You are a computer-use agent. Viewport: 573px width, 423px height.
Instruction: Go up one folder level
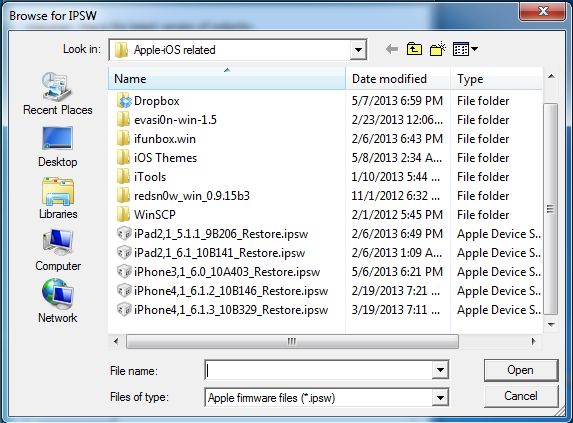pos(414,49)
